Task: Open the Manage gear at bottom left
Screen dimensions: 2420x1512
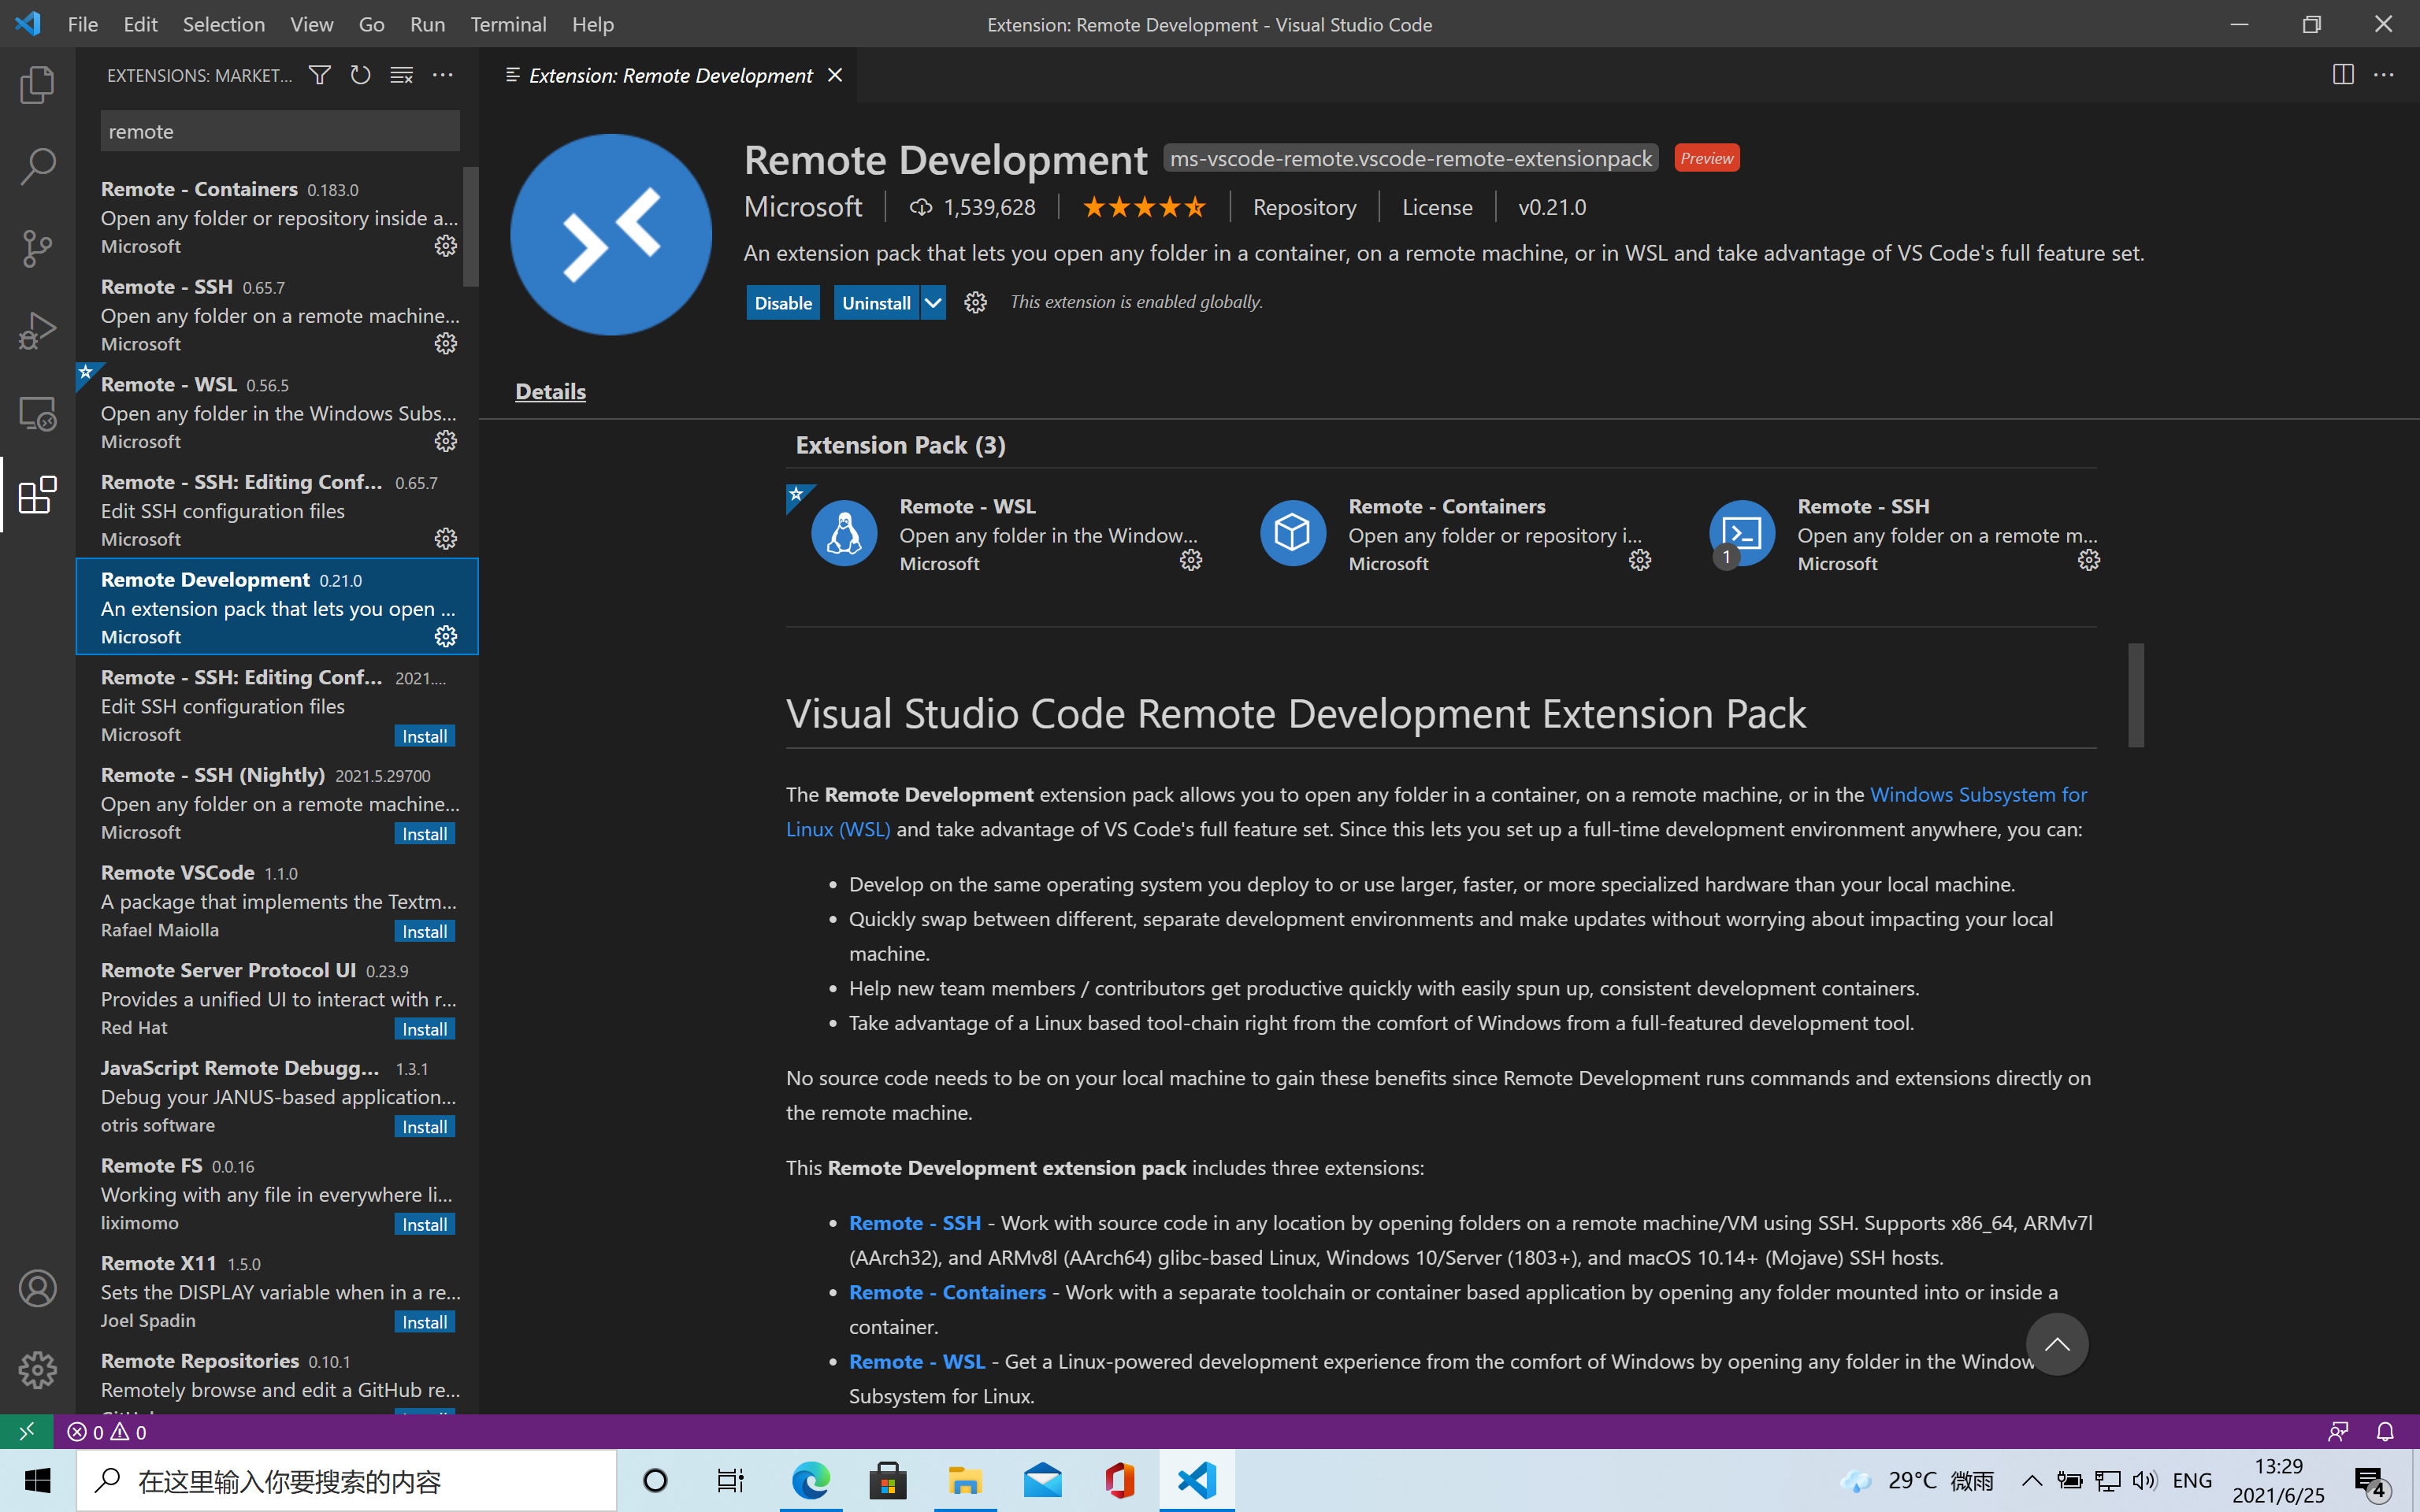Action: (37, 1370)
